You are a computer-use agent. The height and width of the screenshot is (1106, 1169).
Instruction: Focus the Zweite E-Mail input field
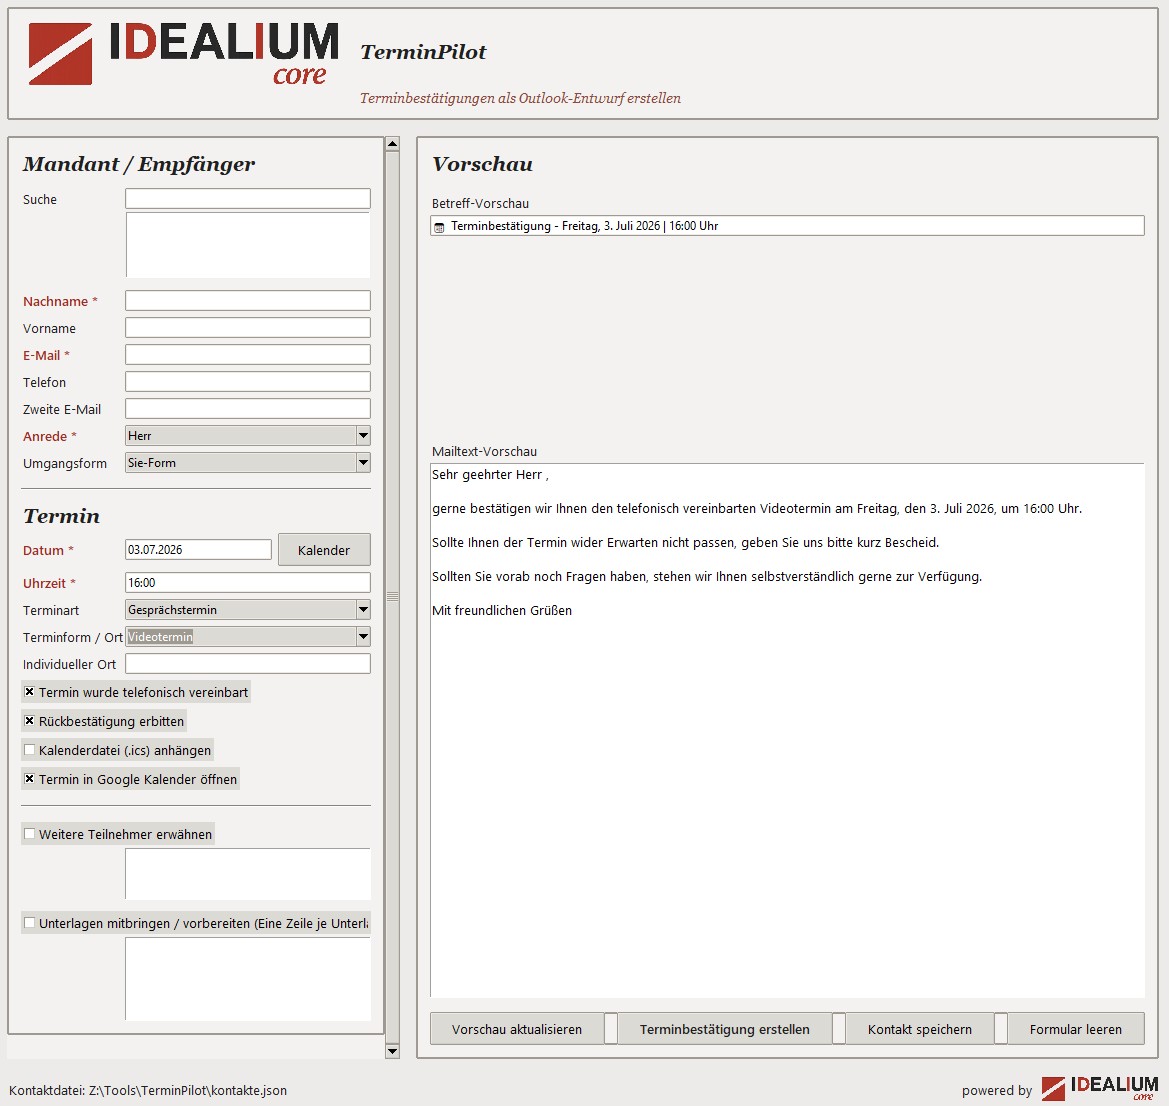[248, 409]
